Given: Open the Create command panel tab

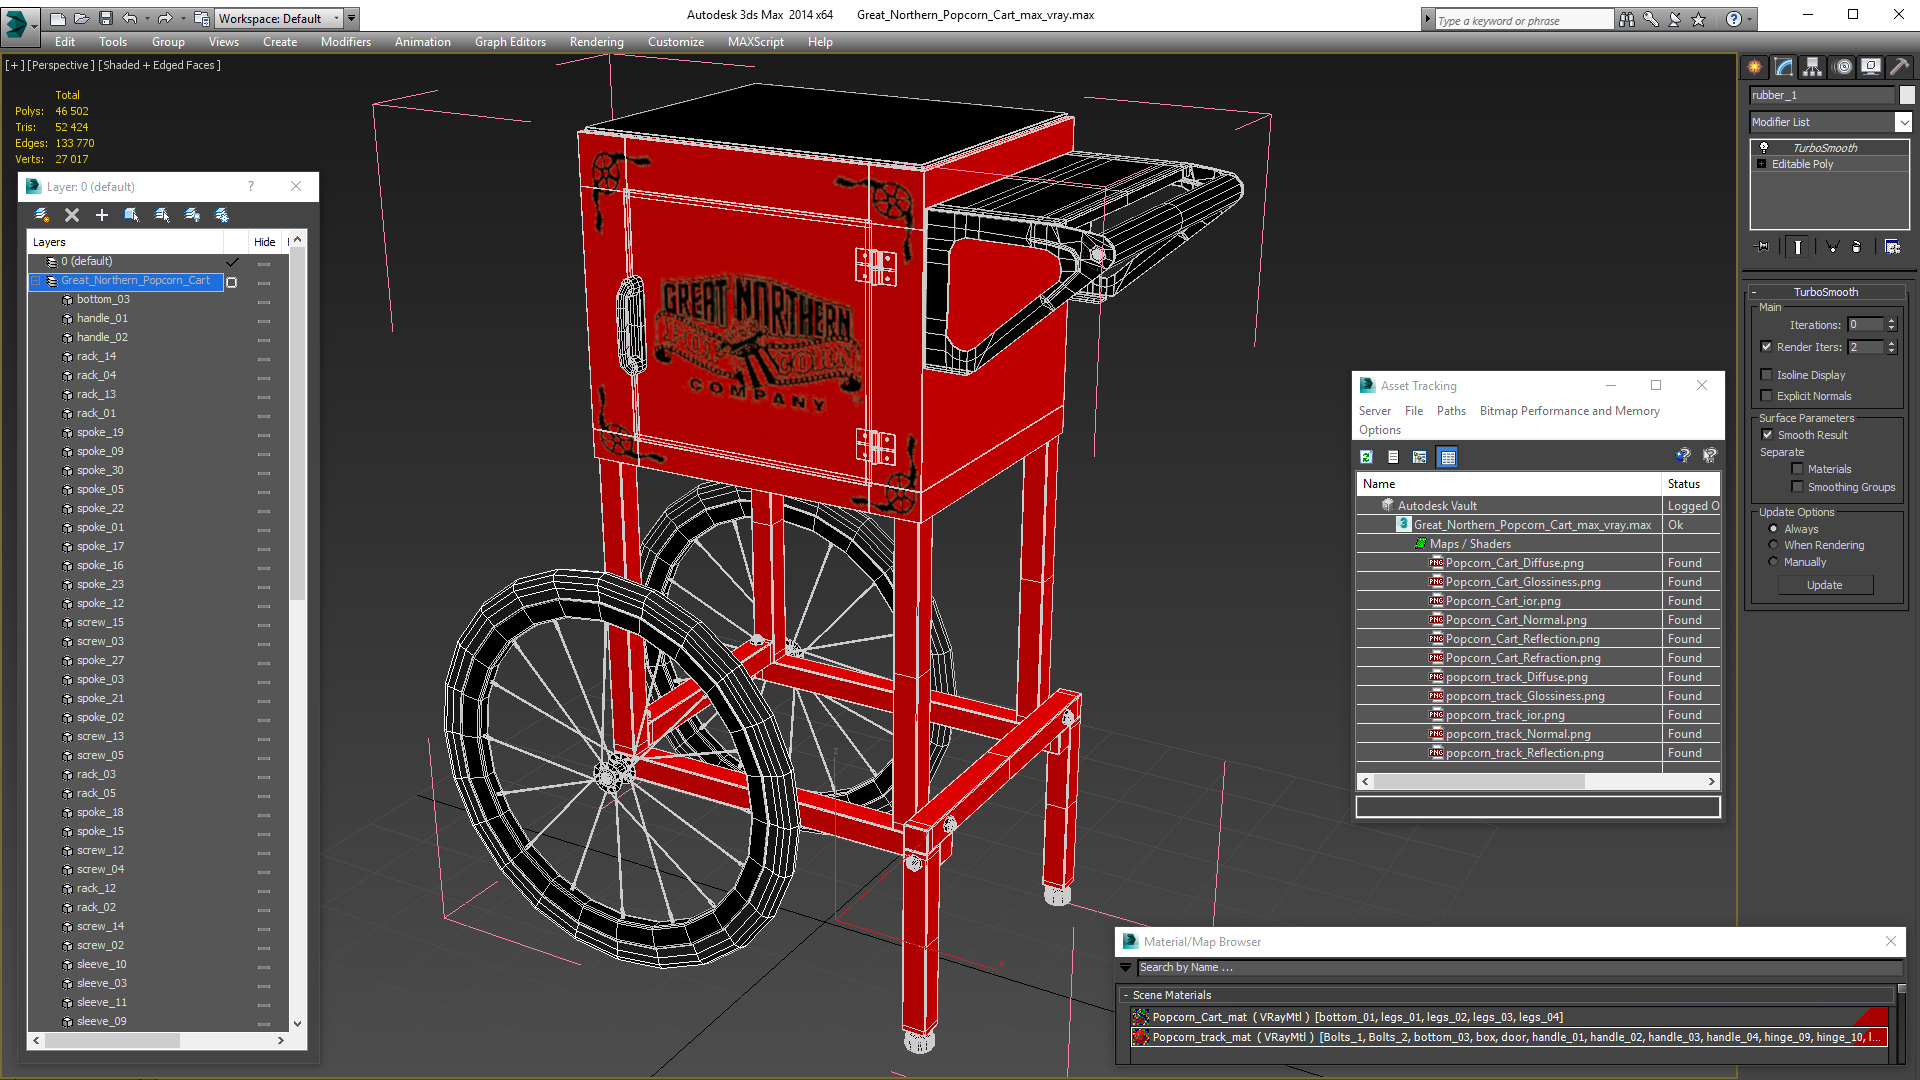Looking at the screenshot, I should click(x=1755, y=67).
